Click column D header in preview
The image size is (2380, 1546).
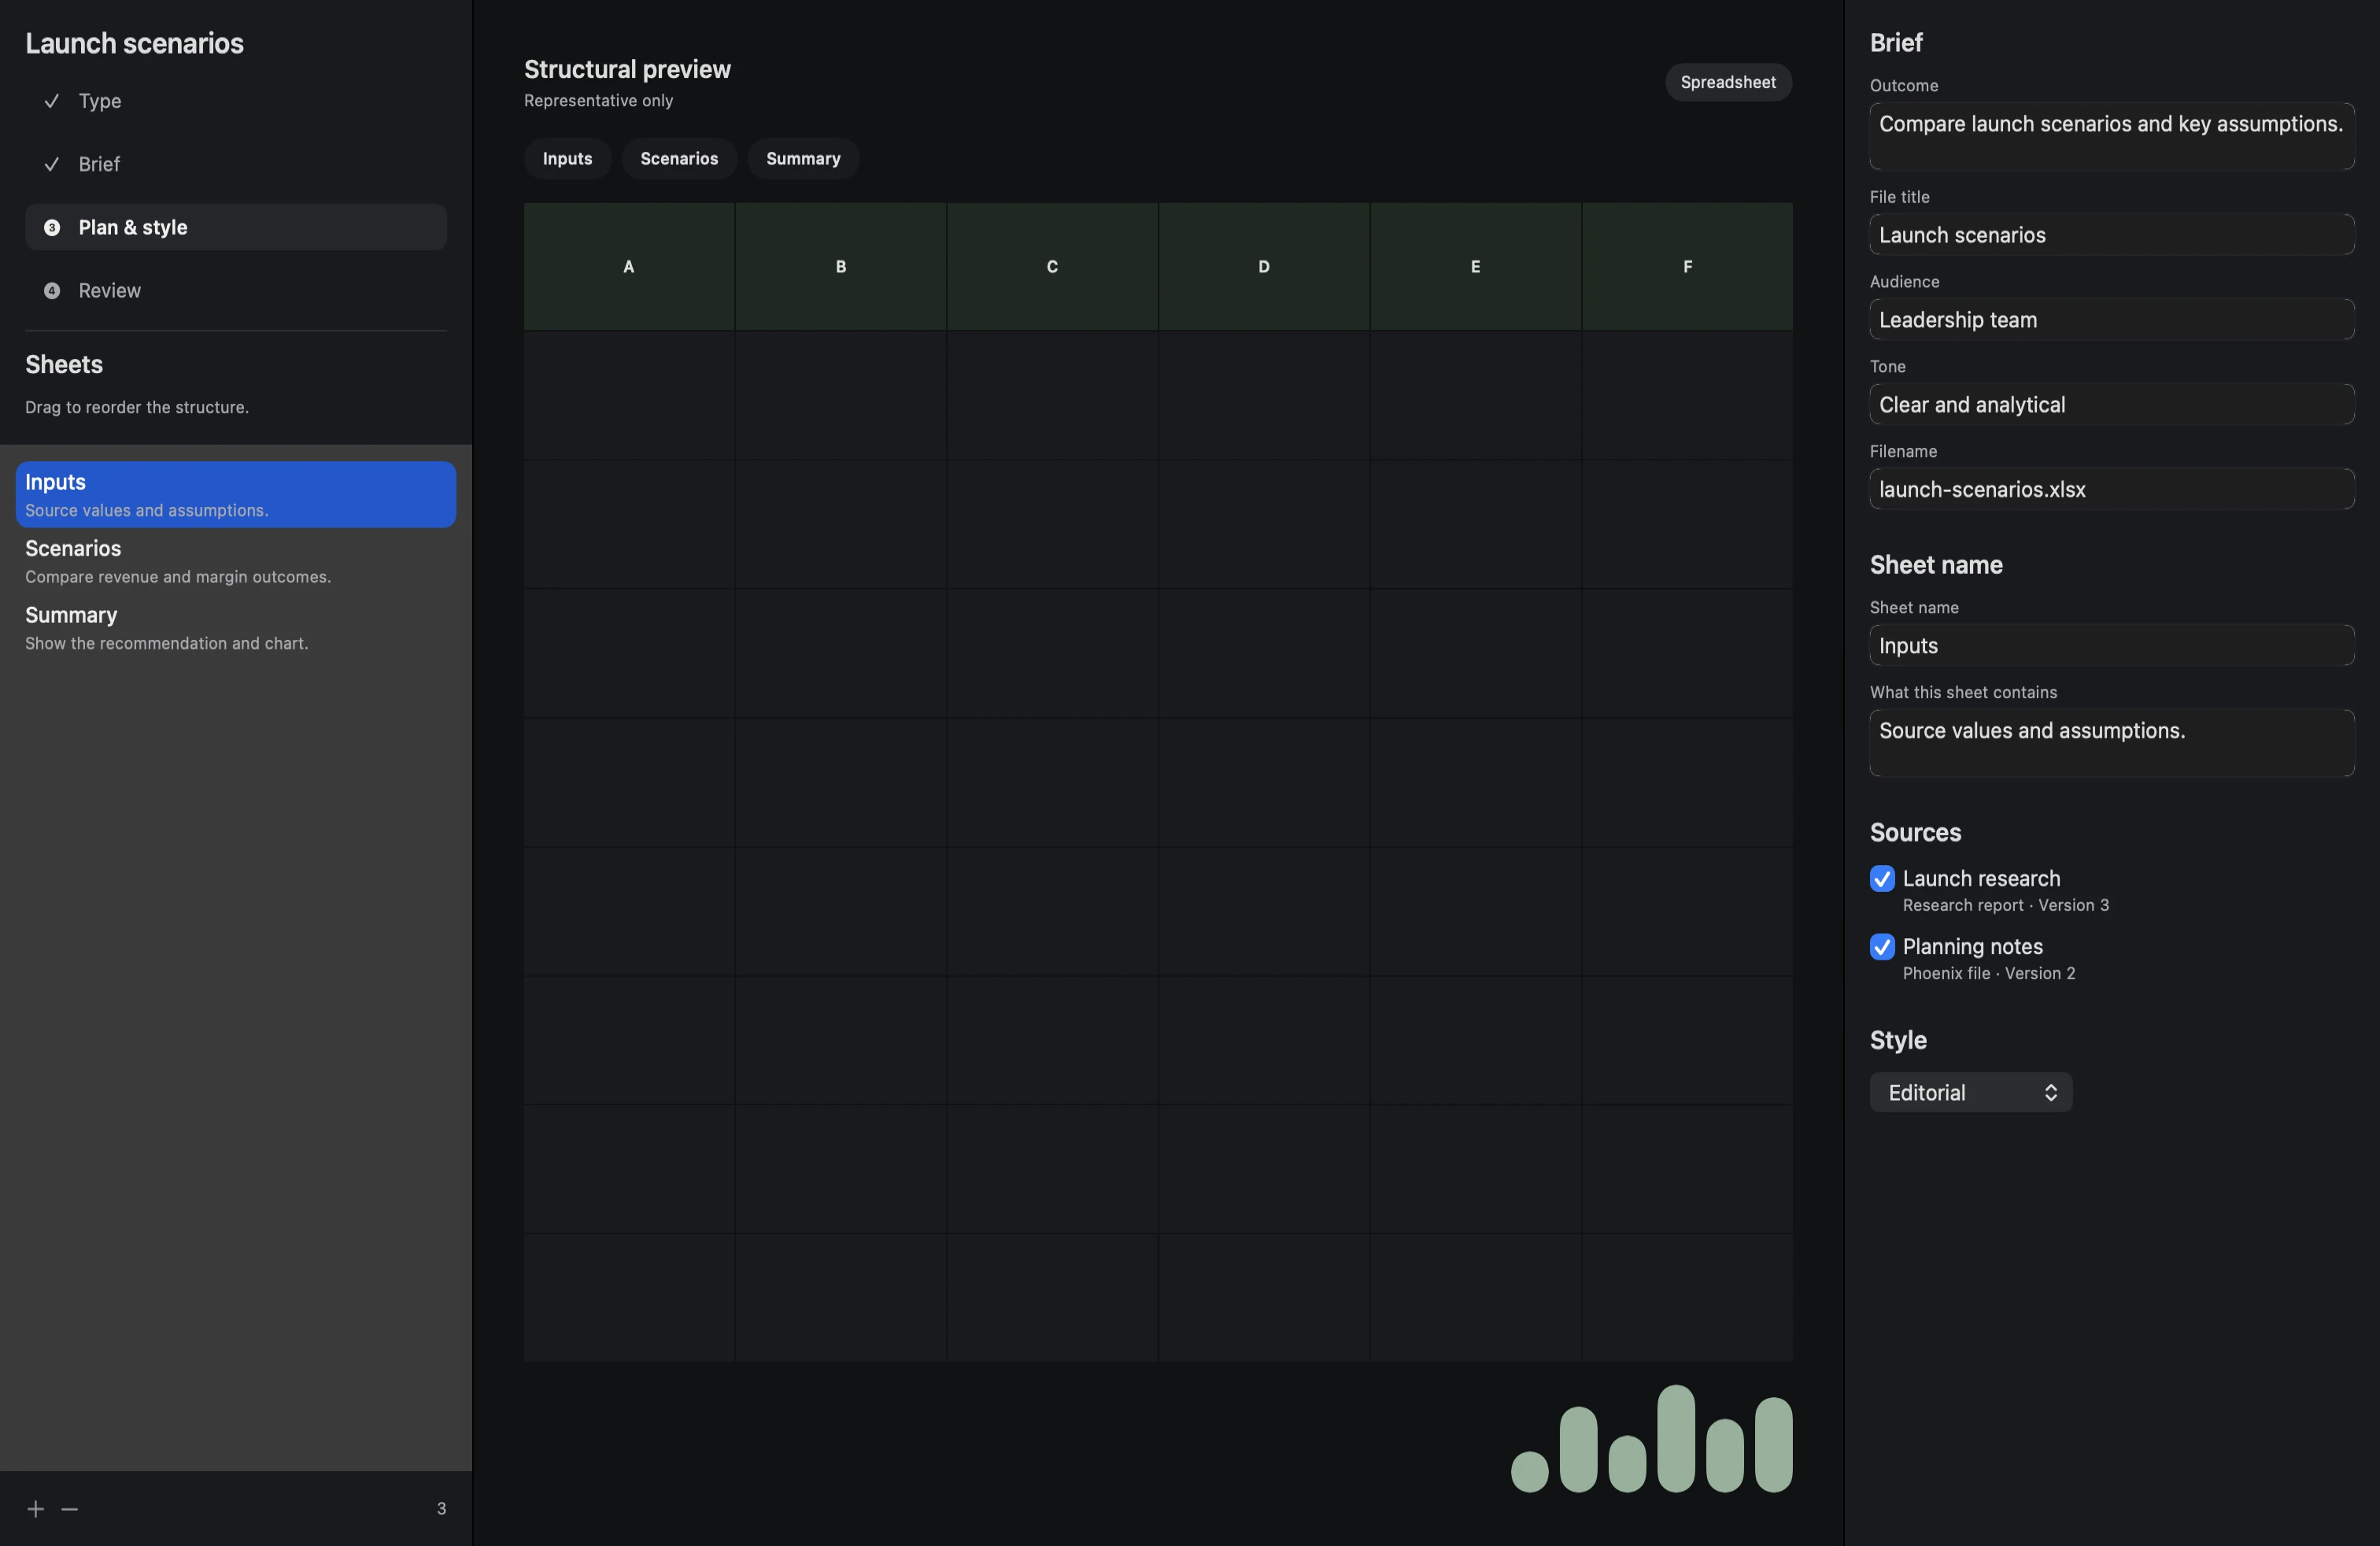point(1264,267)
